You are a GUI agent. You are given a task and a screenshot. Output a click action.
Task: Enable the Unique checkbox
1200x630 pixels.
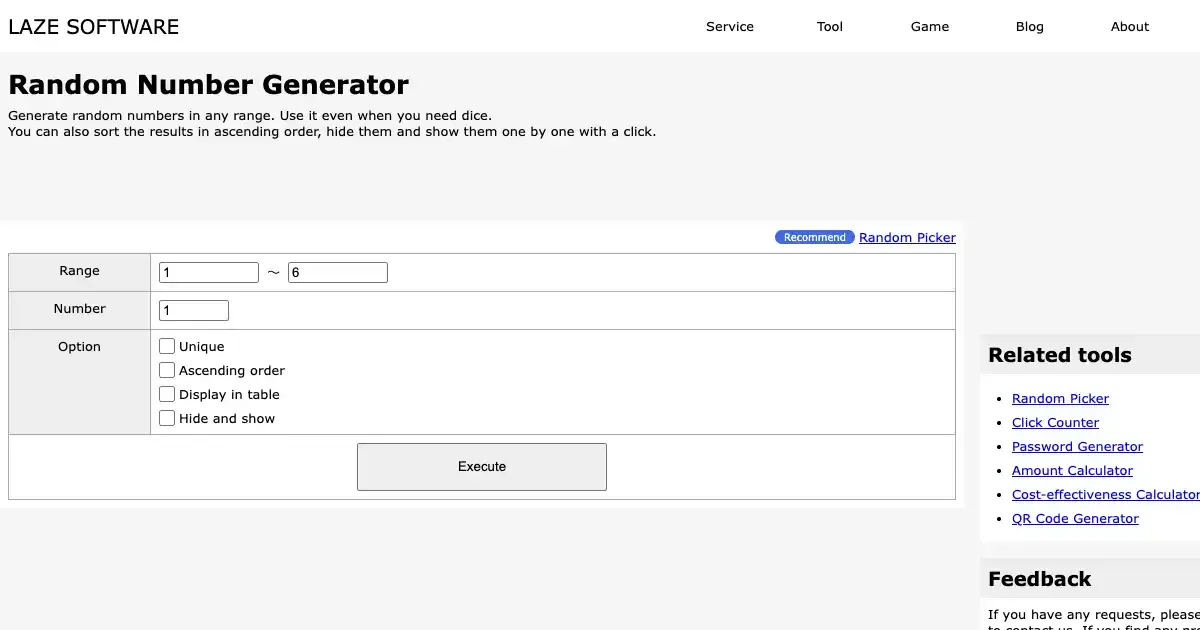coord(167,346)
